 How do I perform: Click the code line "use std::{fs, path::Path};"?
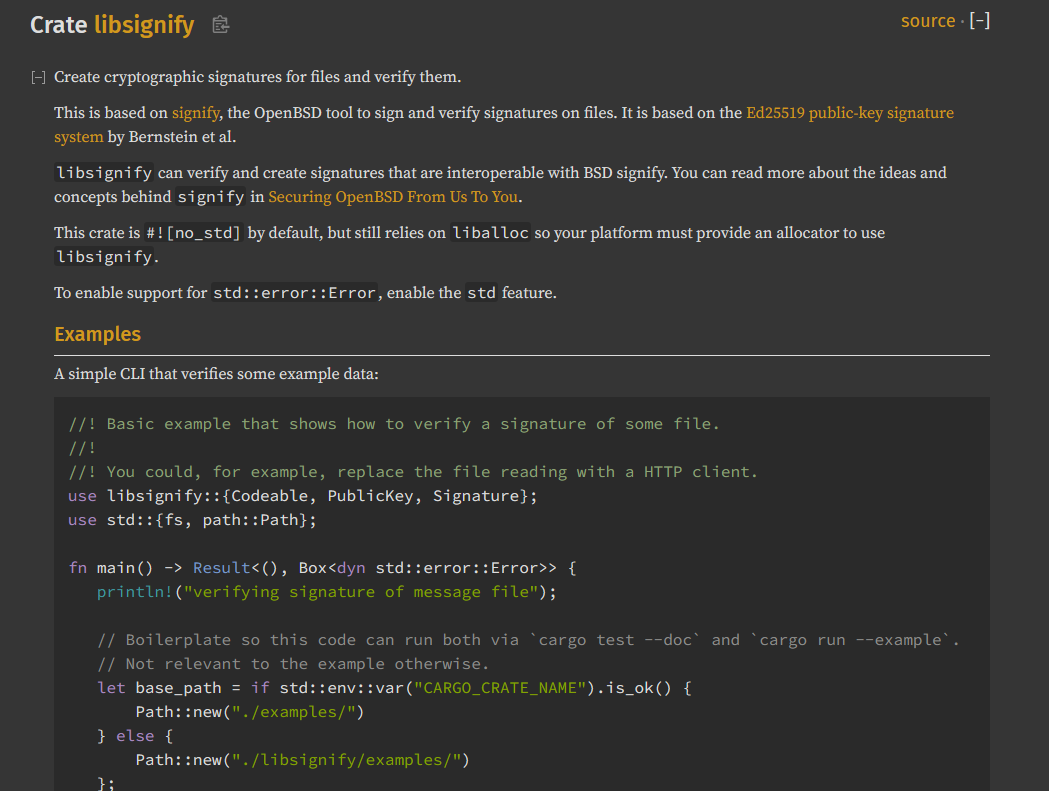click(x=192, y=520)
